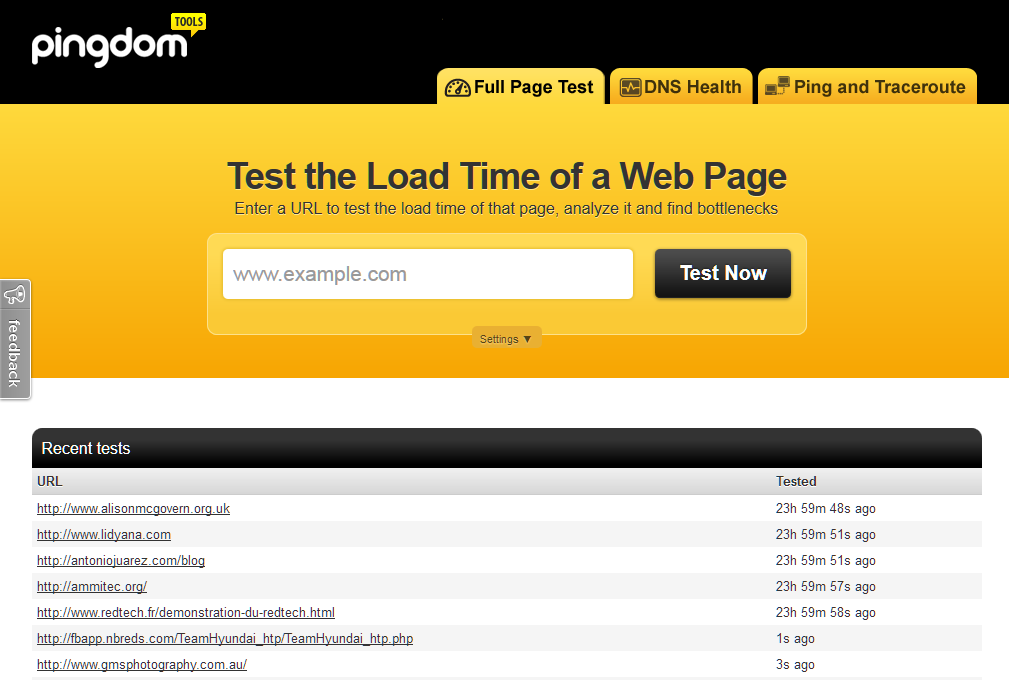Open the redtech.fr demonstration link

[x=186, y=612]
